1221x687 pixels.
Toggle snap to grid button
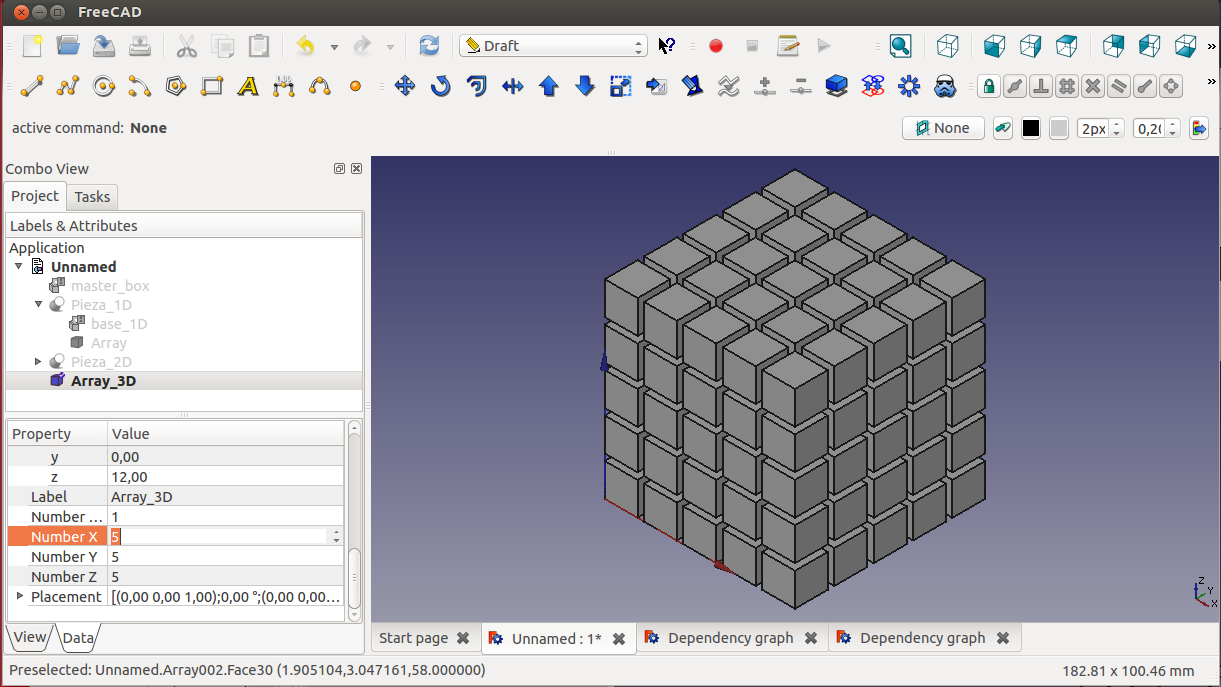(1067, 87)
